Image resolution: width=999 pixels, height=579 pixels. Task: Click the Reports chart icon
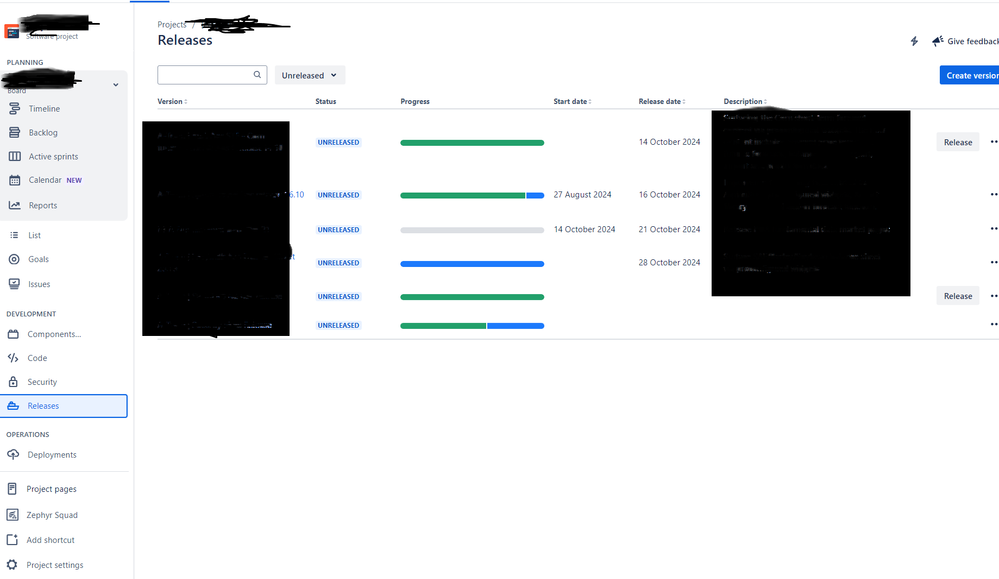[14, 205]
